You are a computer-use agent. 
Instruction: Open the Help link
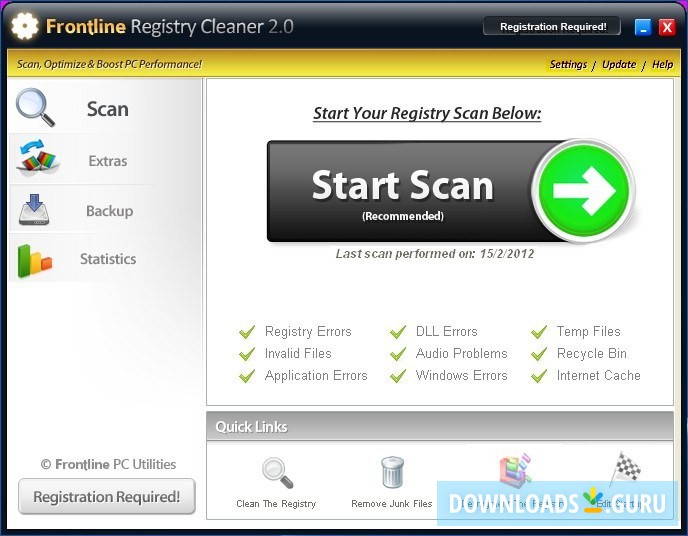pyautogui.click(x=662, y=64)
